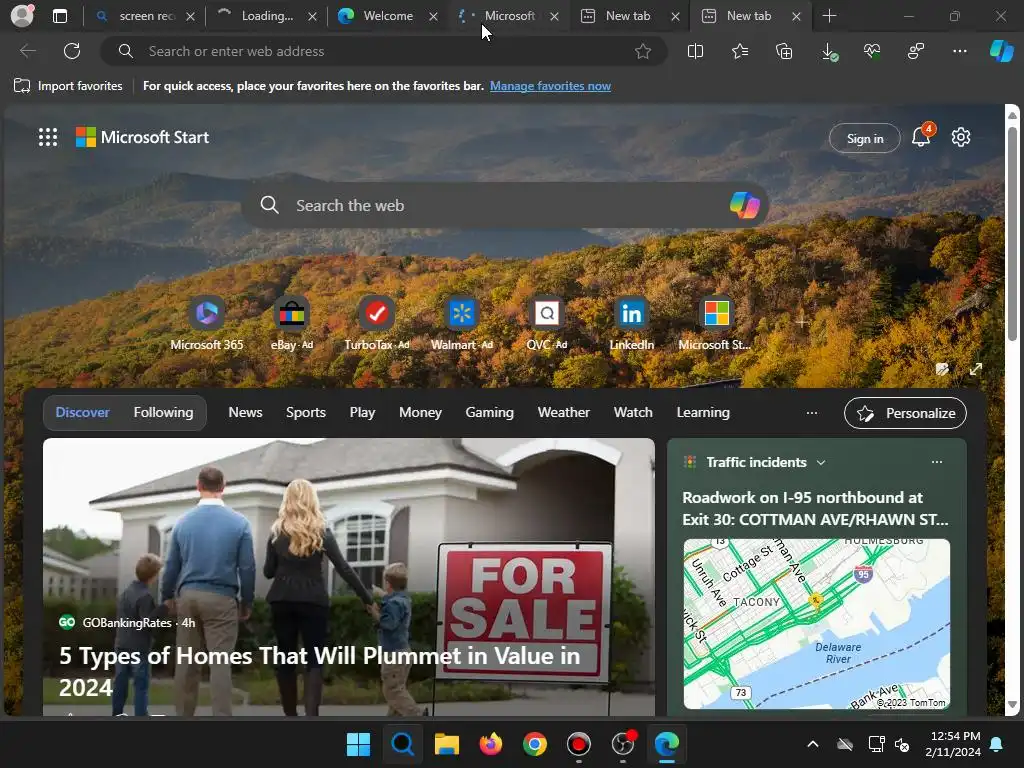Open Traffic incidents card options ellipsis

[x=936, y=462]
